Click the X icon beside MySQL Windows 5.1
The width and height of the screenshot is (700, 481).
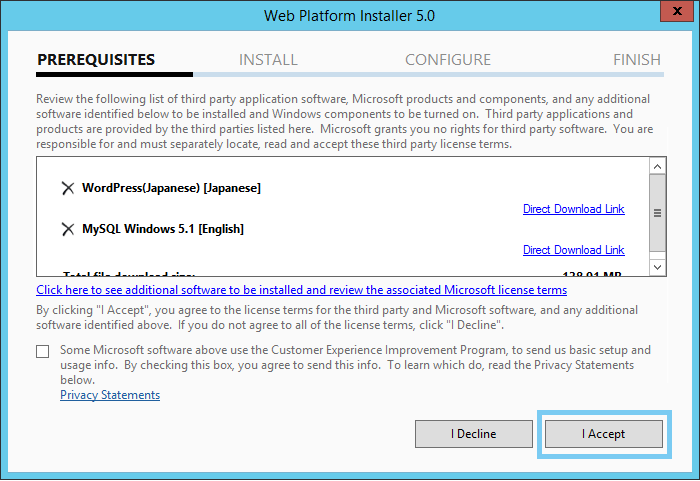pyautogui.click(x=68, y=229)
